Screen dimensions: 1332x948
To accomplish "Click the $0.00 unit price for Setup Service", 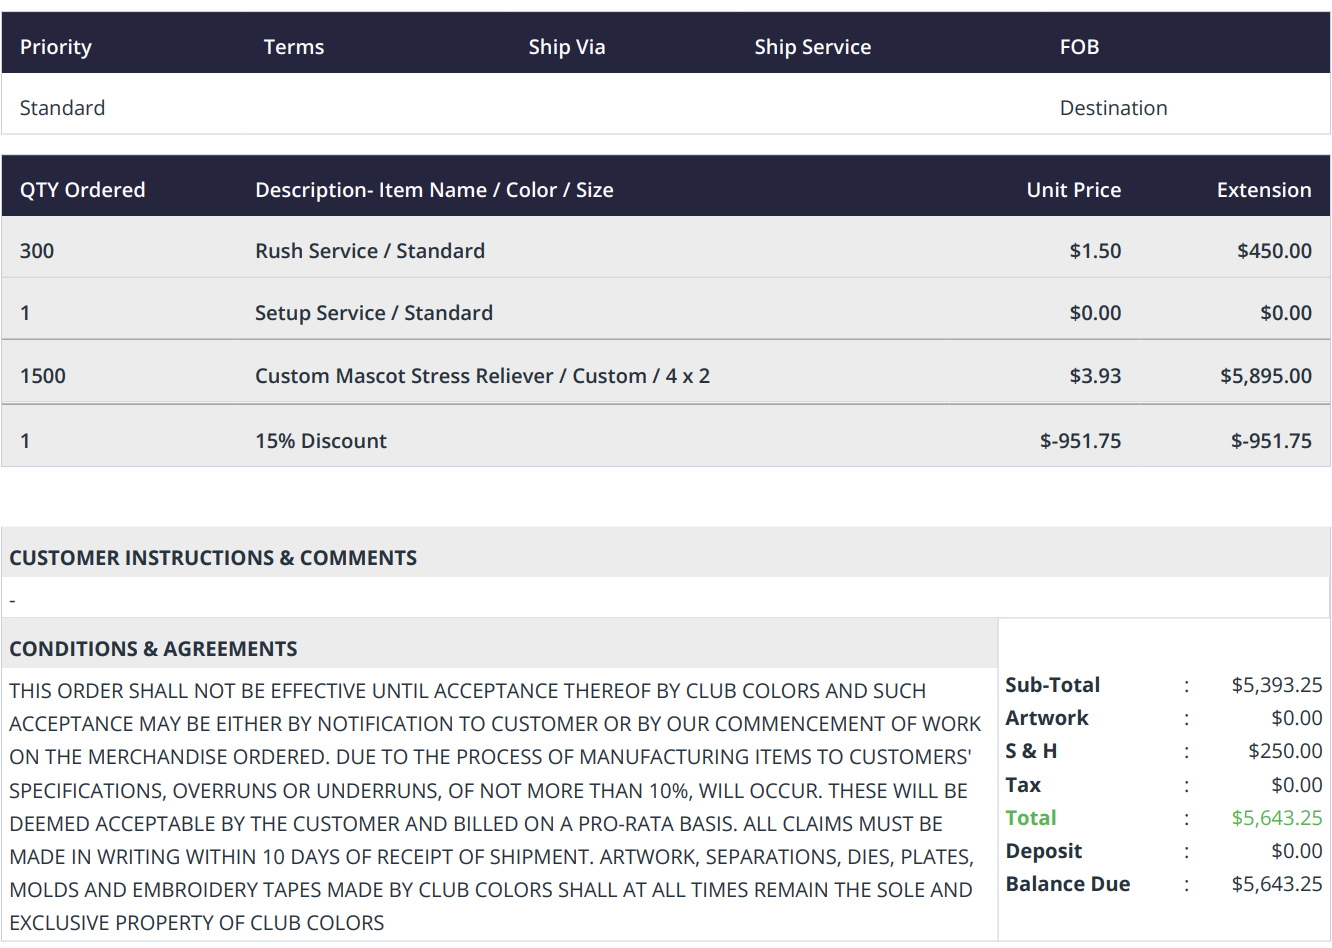I will 1095,313.
